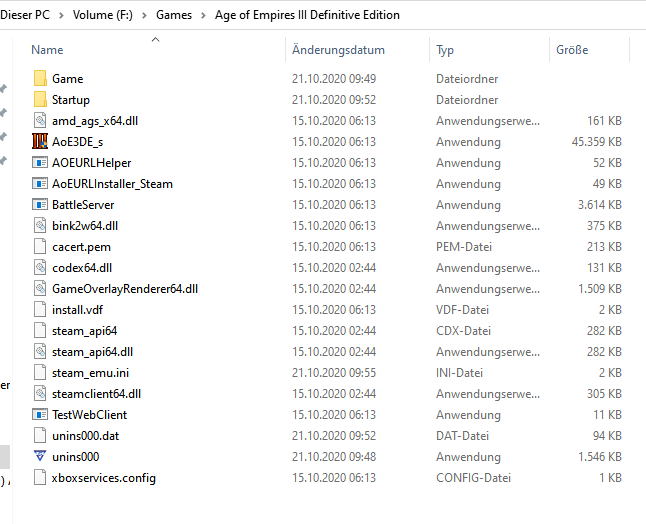
Task: Select the file name amd_ags_x64.dll
Action: pos(95,121)
